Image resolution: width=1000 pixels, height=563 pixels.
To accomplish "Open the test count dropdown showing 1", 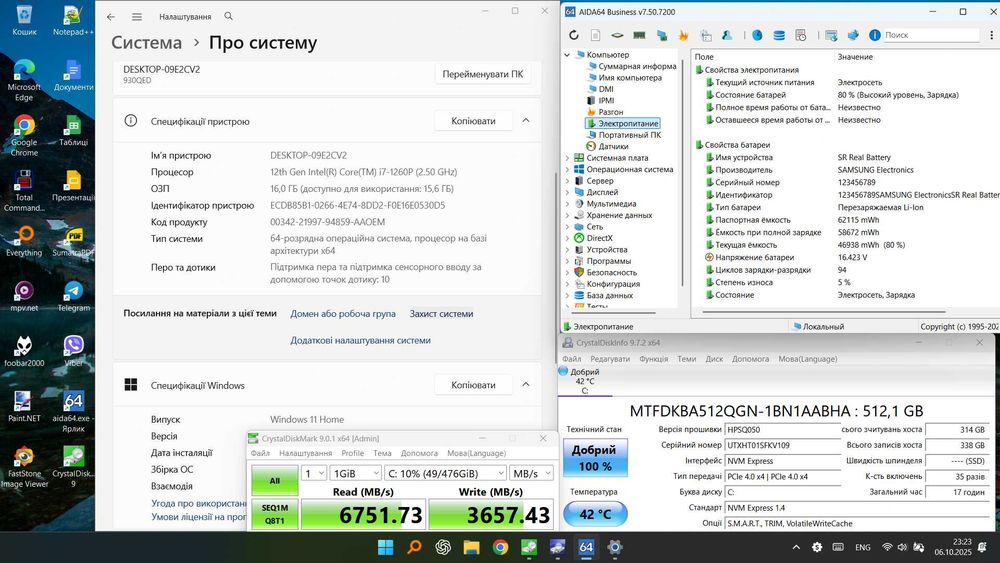I will coord(313,473).
